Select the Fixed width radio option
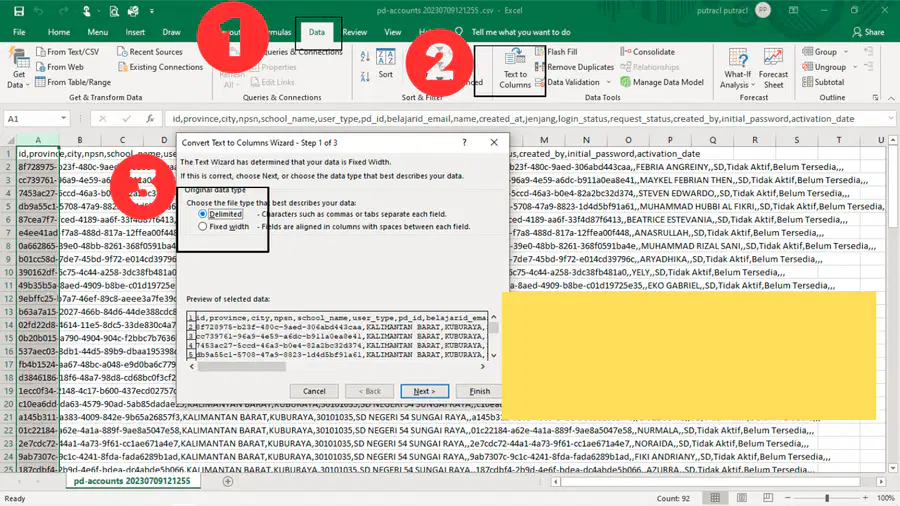The height and width of the screenshot is (506, 900). click(203, 227)
